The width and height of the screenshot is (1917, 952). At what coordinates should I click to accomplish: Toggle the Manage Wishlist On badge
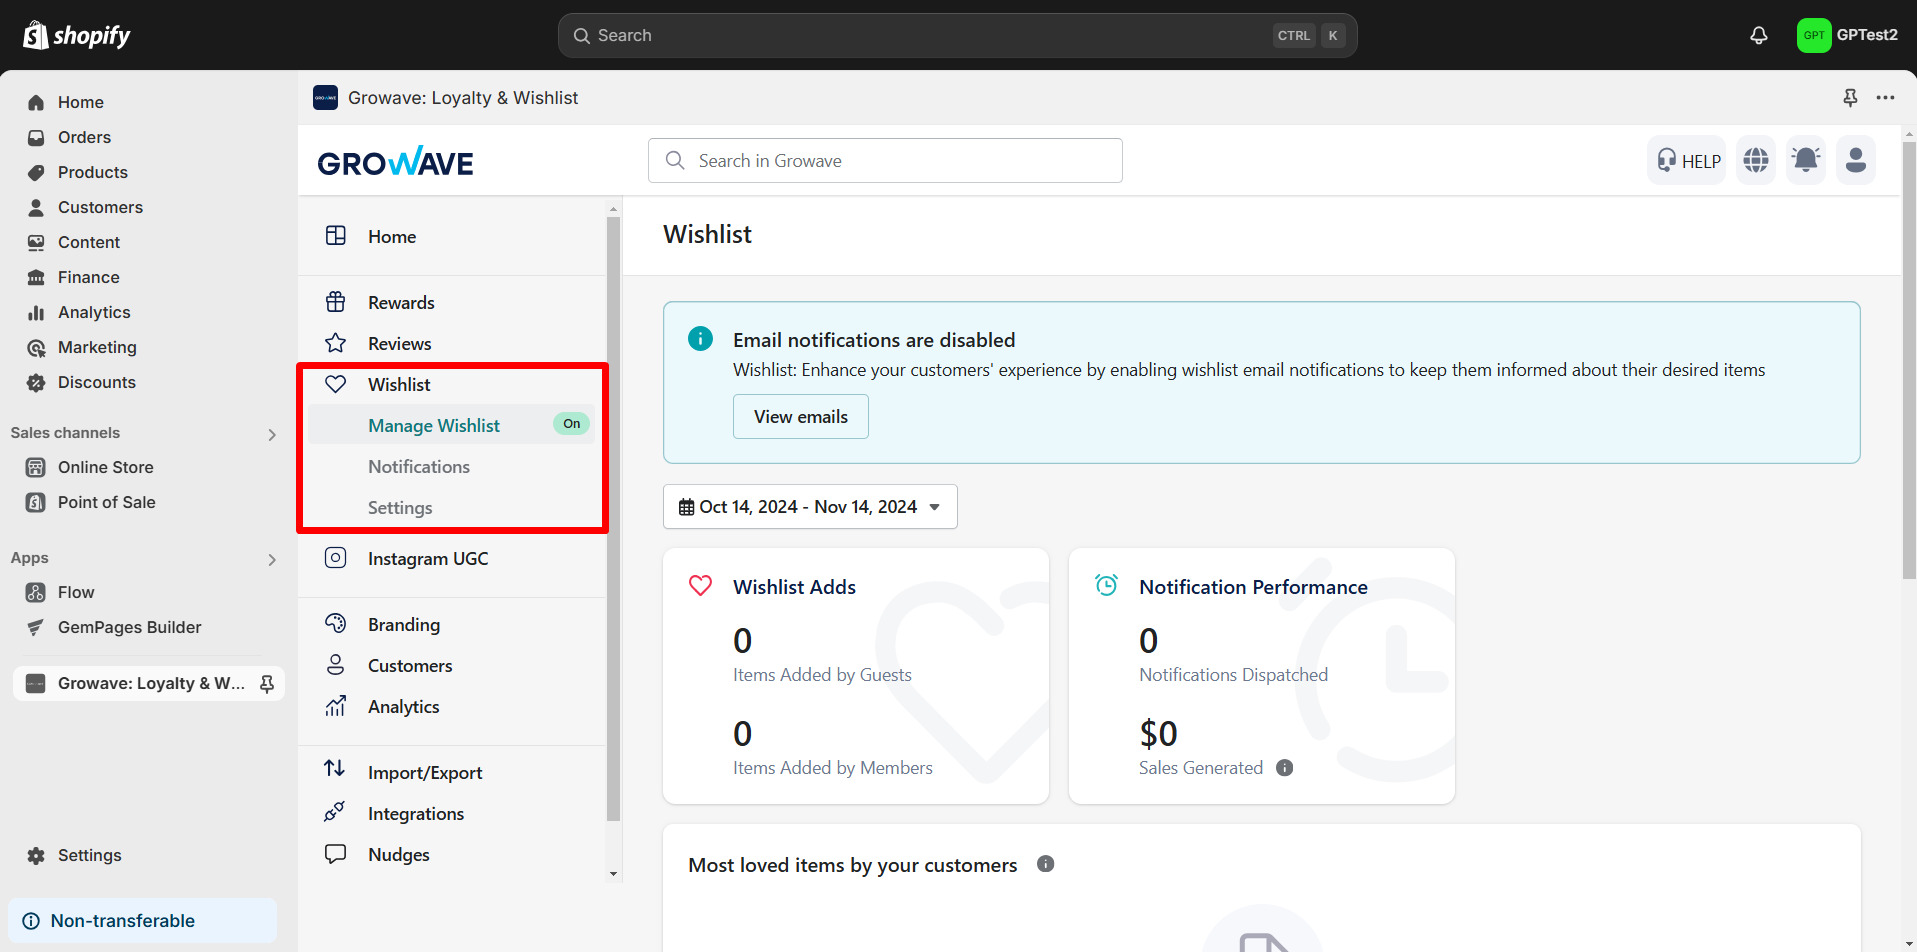571,424
